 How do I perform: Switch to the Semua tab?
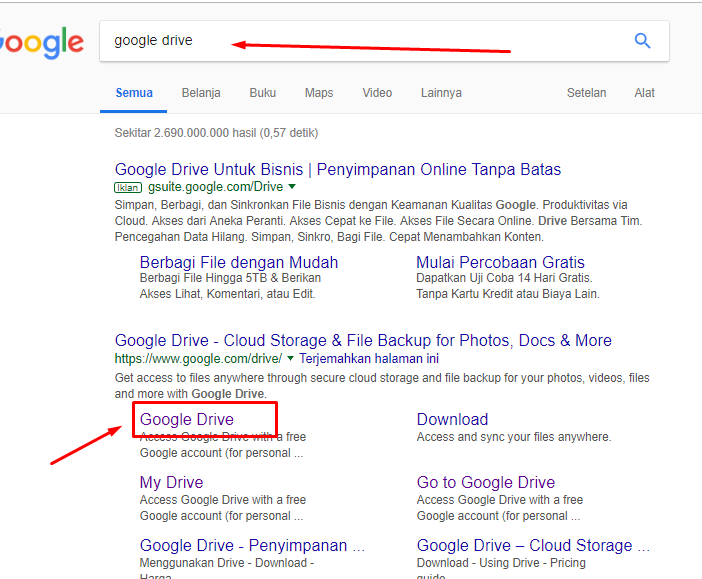(x=134, y=93)
